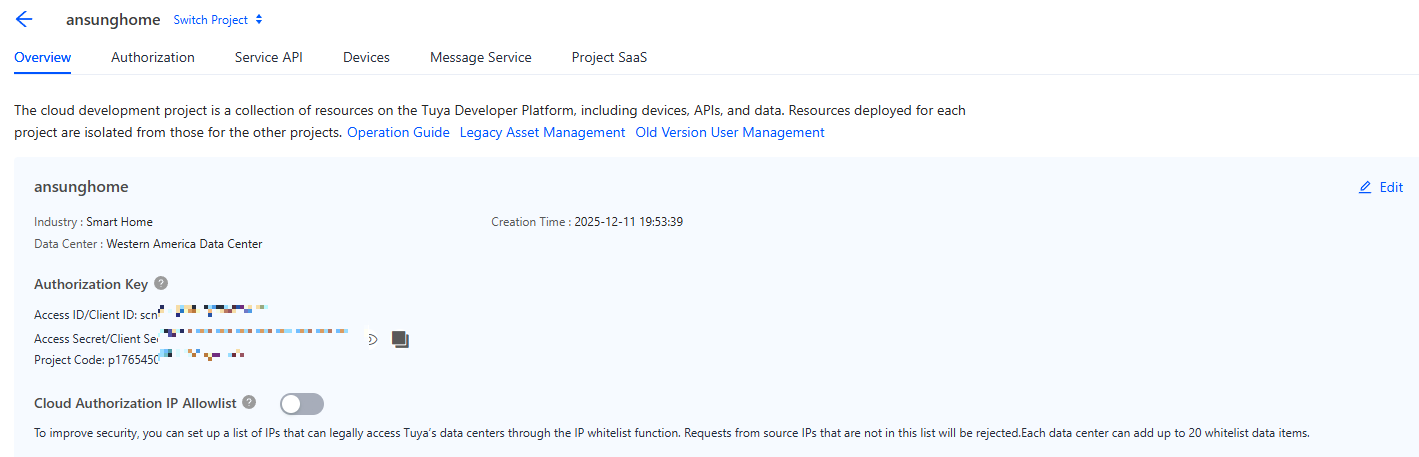Click the ansunghome project title at the top
Screen dimensions: 1419x457
pos(113,20)
